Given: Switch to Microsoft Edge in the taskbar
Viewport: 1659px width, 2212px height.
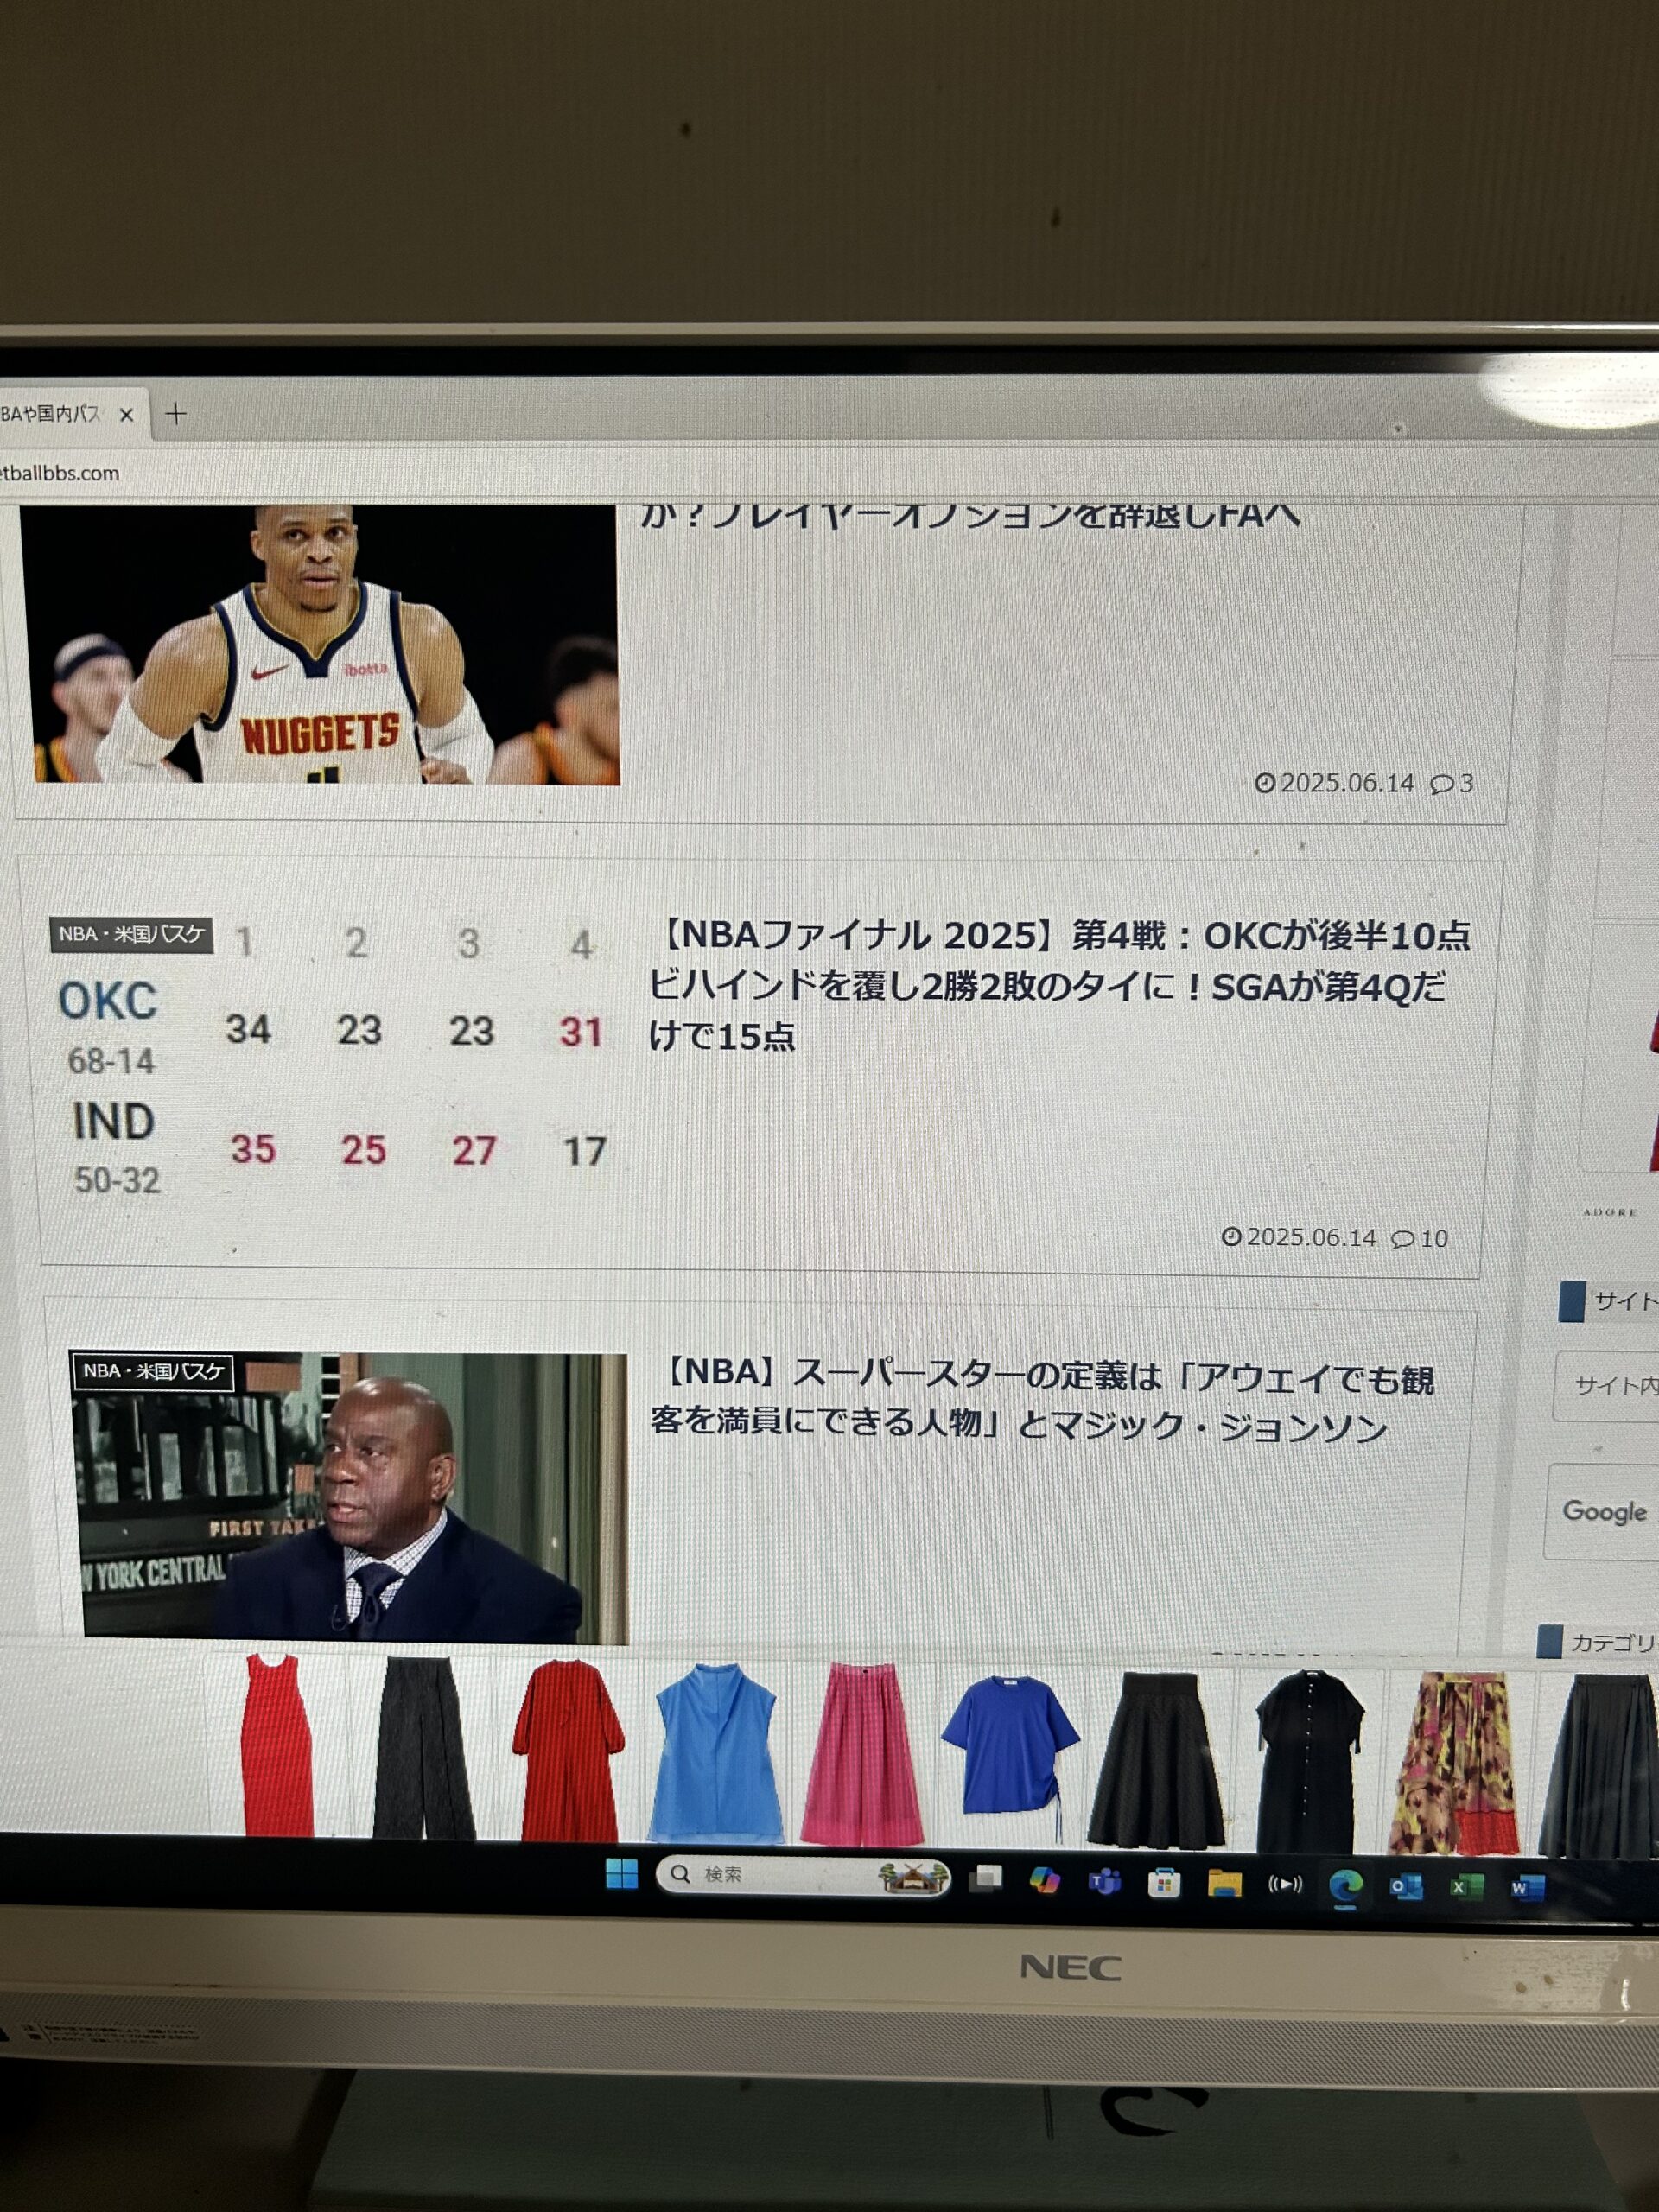Looking at the screenshot, I should pyautogui.click(x=1346, y=1886).
